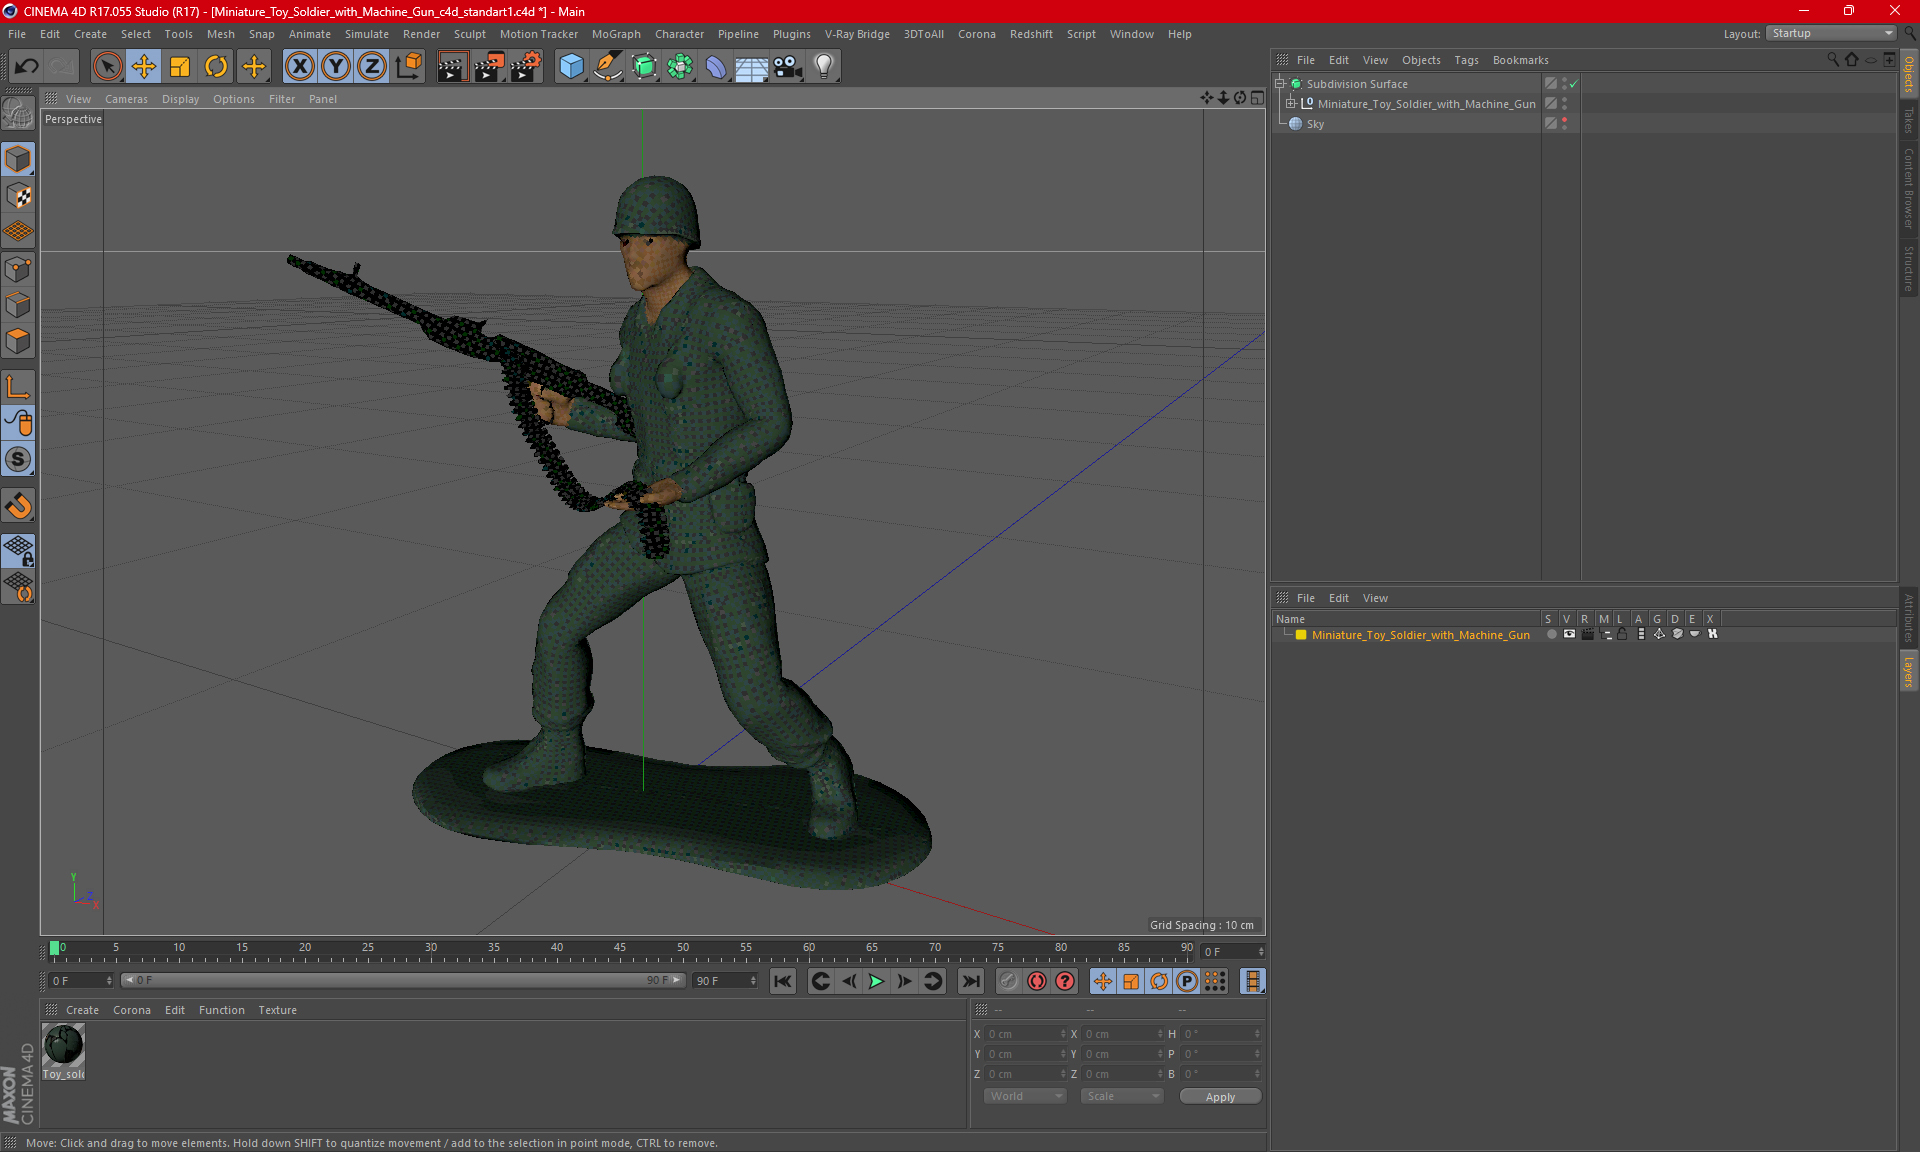The height and width of the screenshot is (1152, 1920).
Task: Open the Sculpt menu
Action: (469, 34)
